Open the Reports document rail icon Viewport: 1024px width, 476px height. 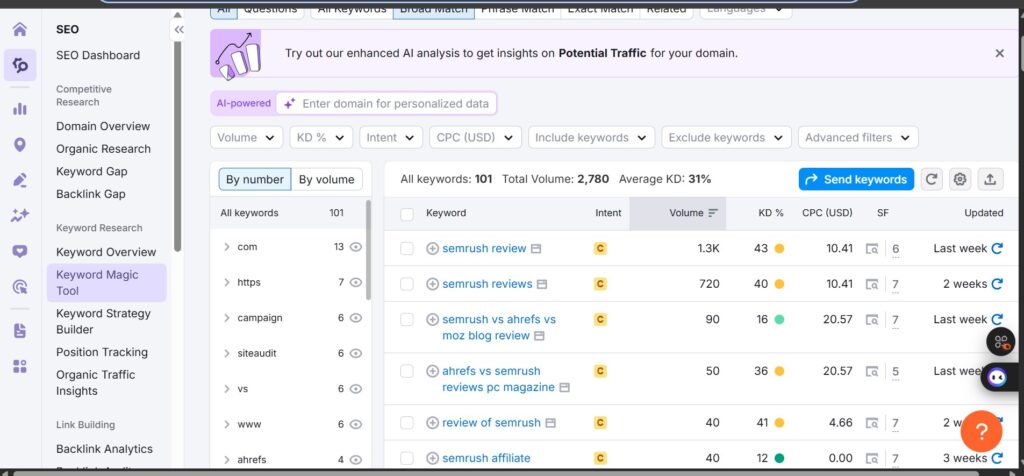[20, 330]
